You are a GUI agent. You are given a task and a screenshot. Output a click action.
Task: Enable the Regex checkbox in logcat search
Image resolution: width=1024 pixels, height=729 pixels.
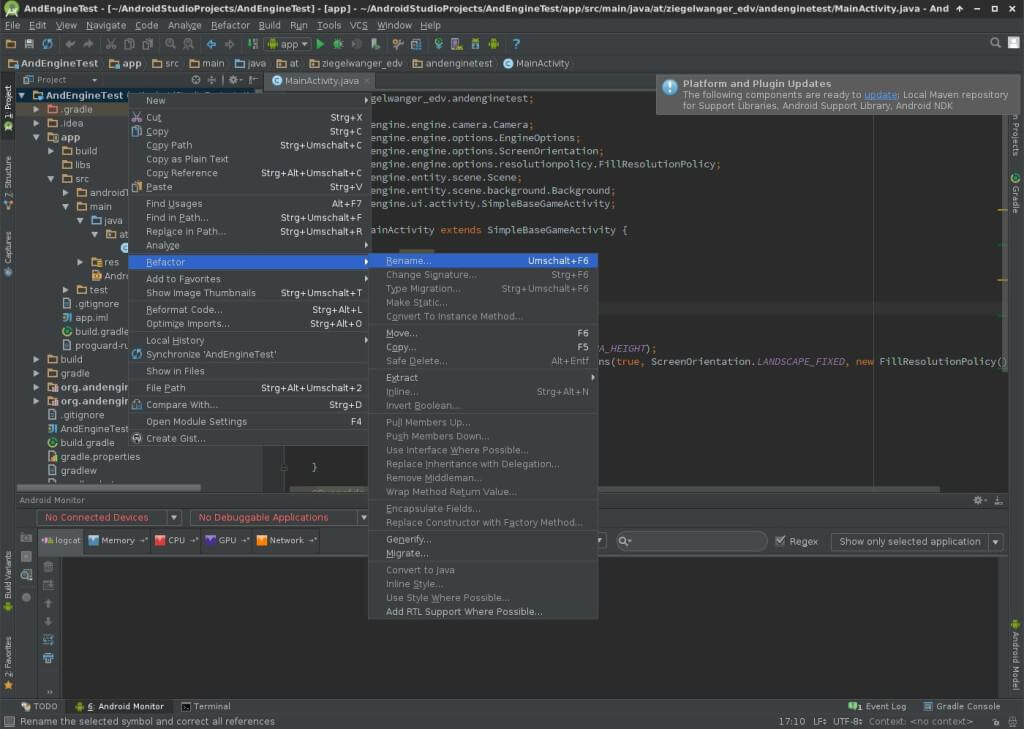pos(779,541)
